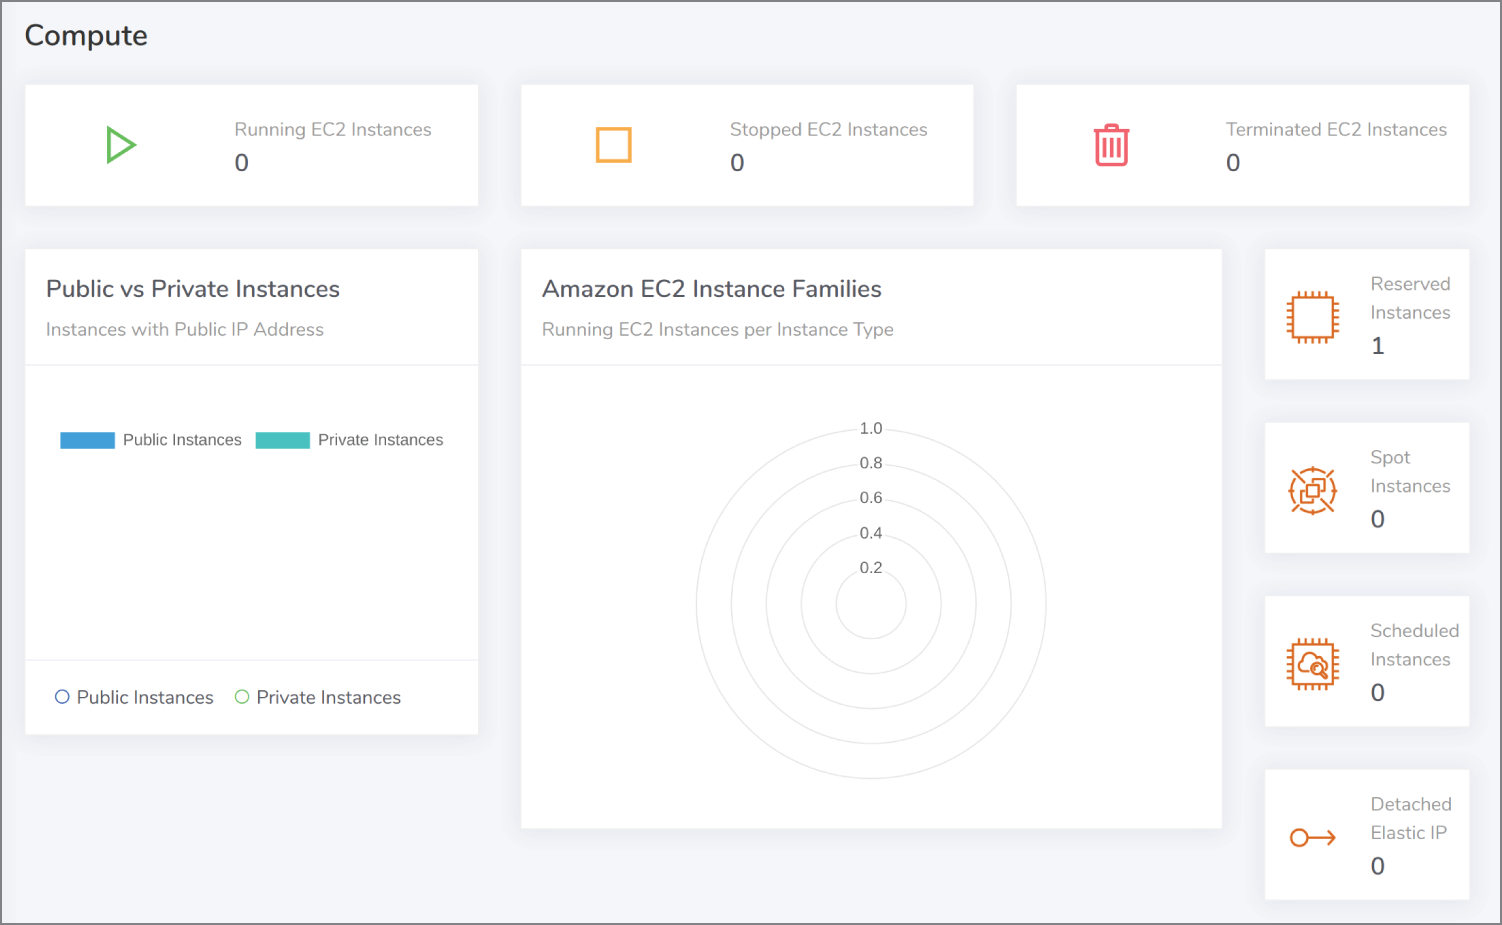Select the Running EC2 Instances label

tap(333, 130)
